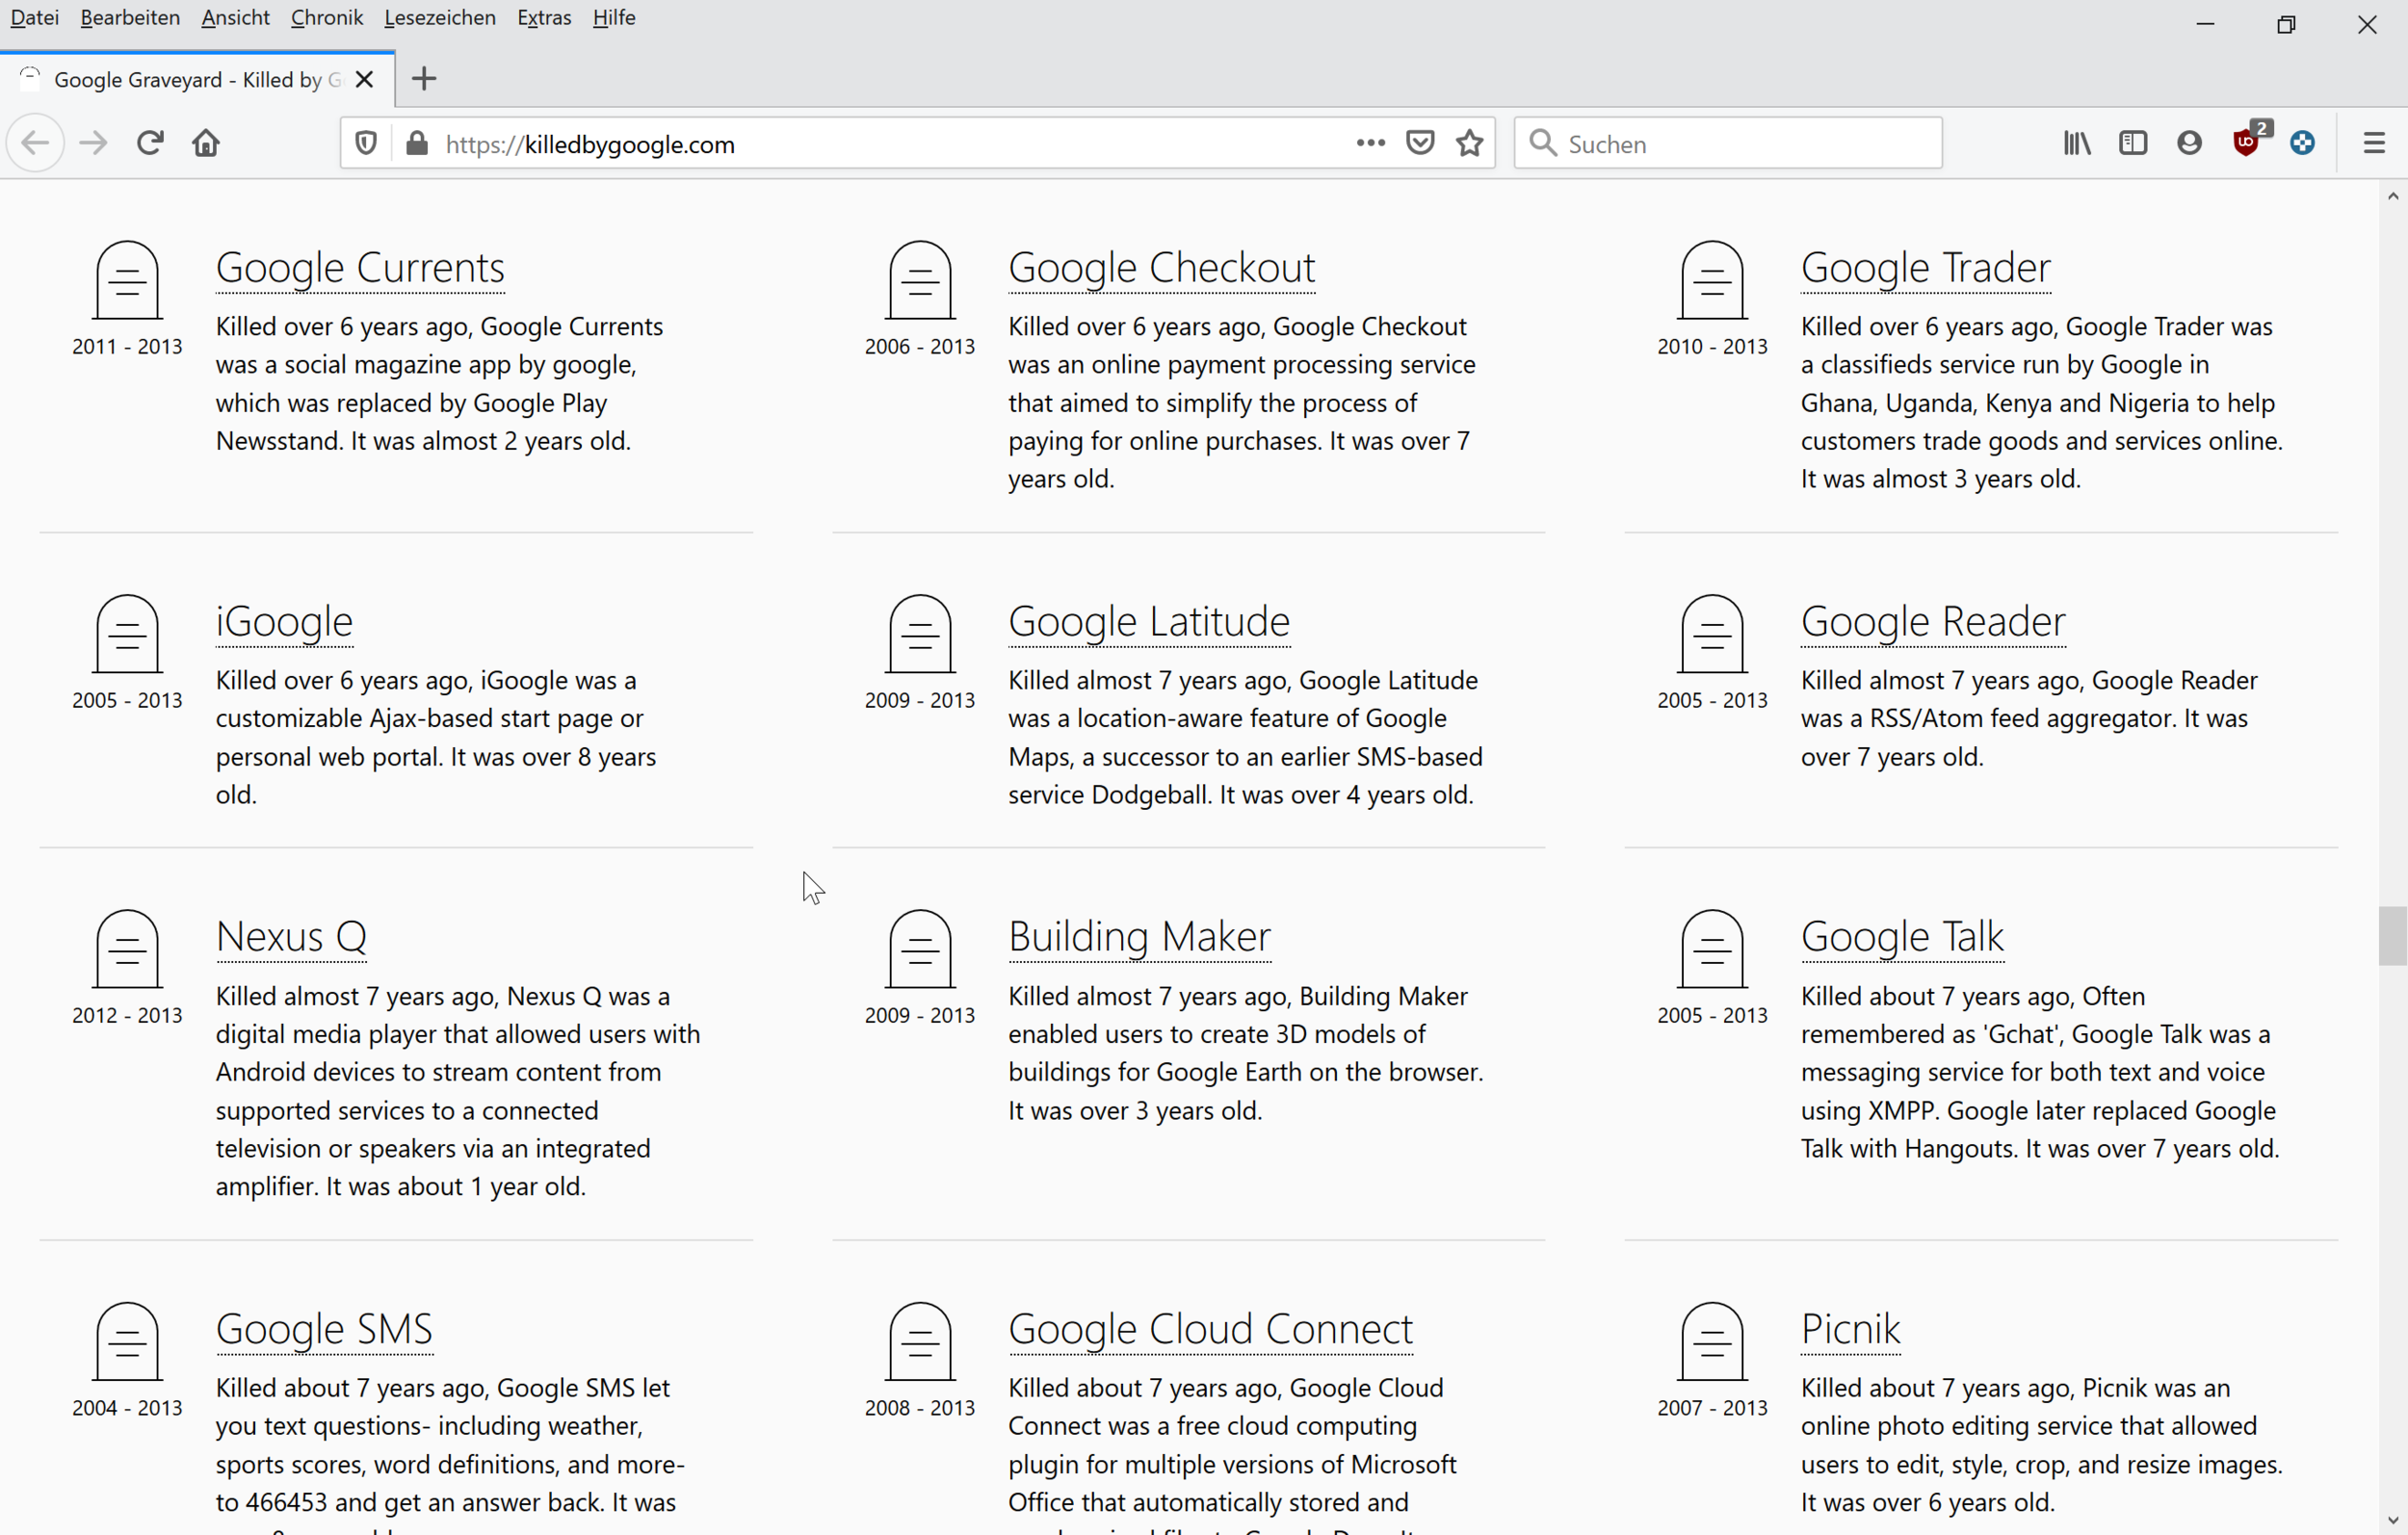The height and width of the screenshot is (1535, 2408).
Task: Click the '2007 - 2013' date text
Action: (x=1712, y=1408)
